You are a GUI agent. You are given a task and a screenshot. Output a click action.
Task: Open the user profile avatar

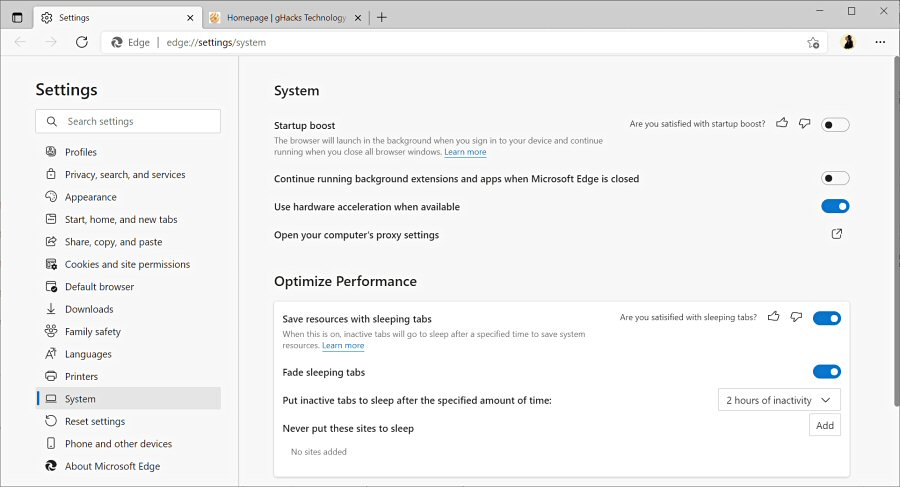click(x=848, y=42)
